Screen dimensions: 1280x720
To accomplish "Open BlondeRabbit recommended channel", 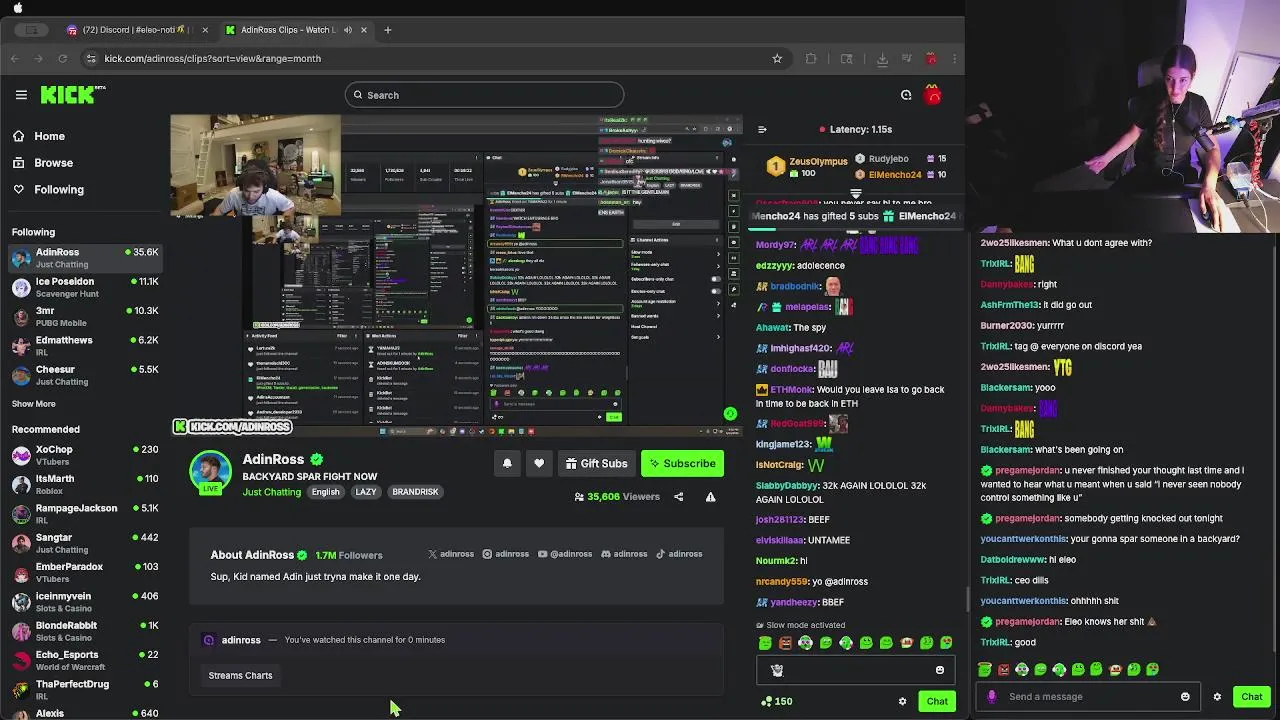I will [85, 630].
